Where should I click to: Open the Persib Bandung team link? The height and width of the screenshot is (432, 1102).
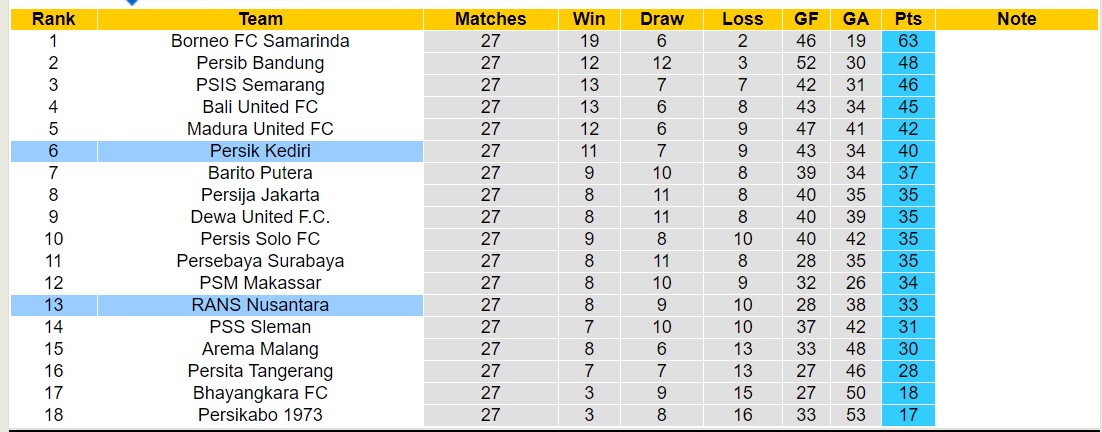pyautogui.click(x=260, y=63)
